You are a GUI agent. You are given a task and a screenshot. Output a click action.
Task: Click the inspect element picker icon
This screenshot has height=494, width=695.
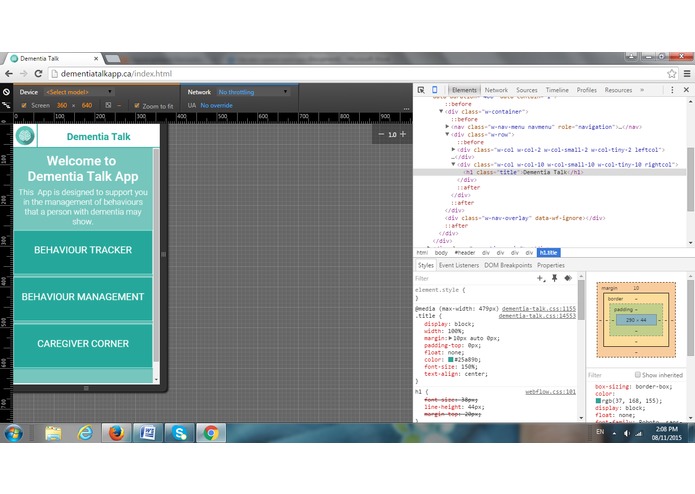pyautogui.click(x=421, y=90)
